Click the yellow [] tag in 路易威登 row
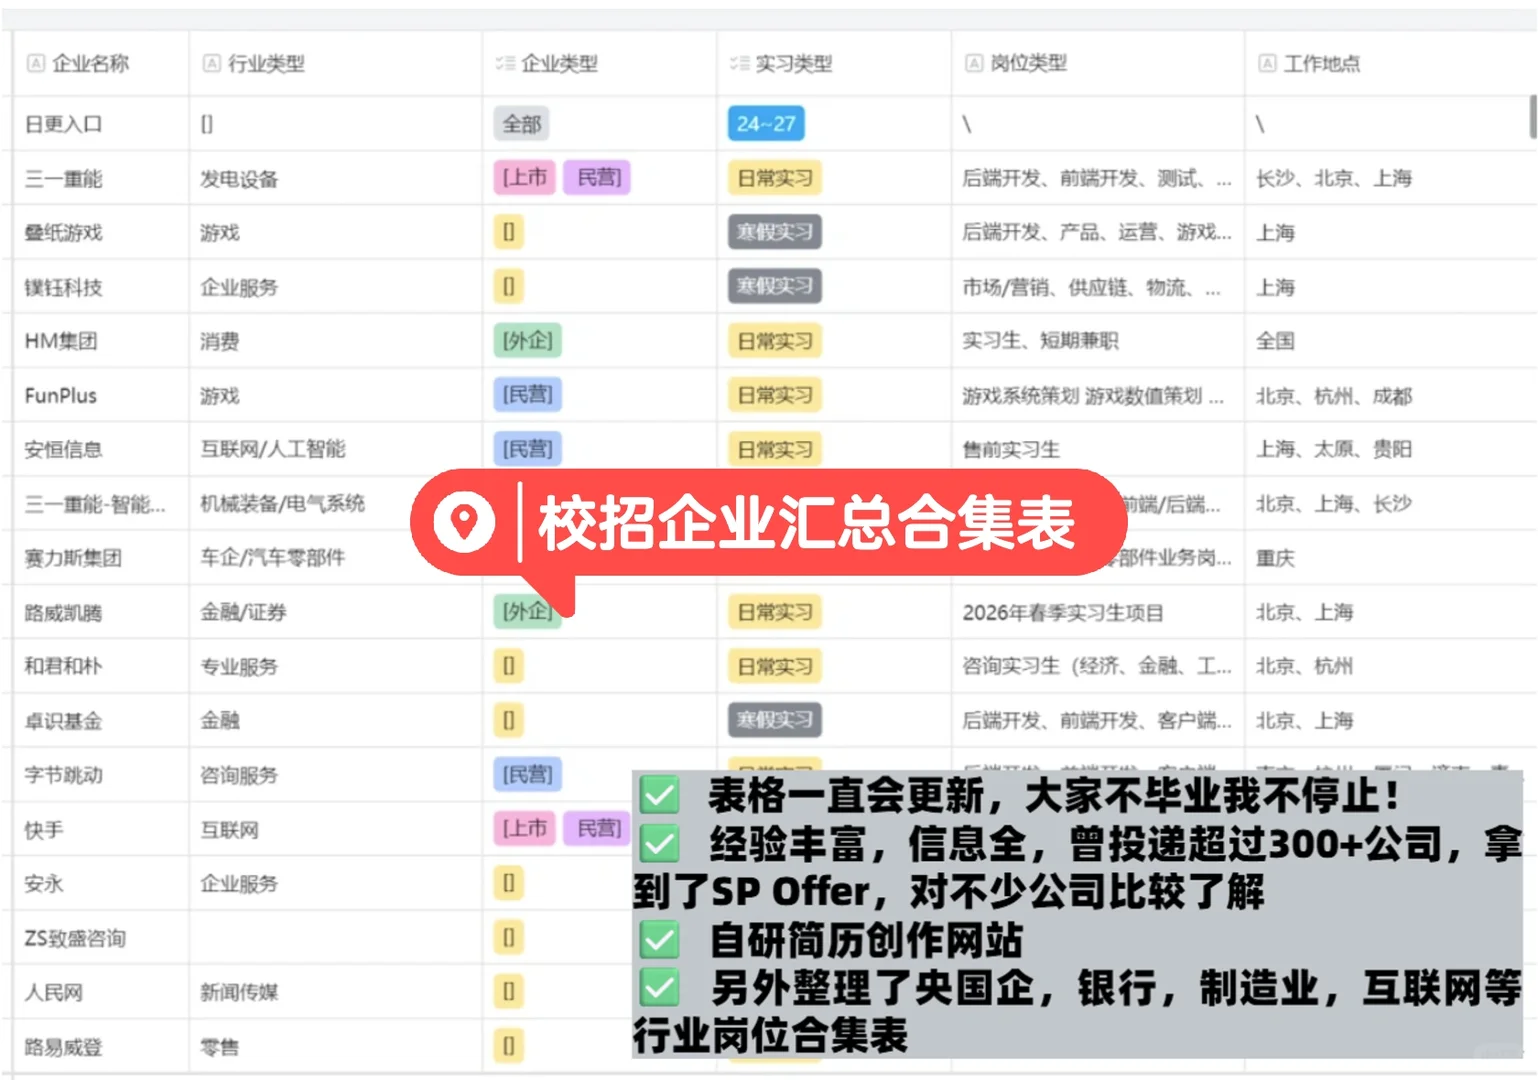The width and height of the screenshot is (1538, 1080). (x=508, y=1045)
